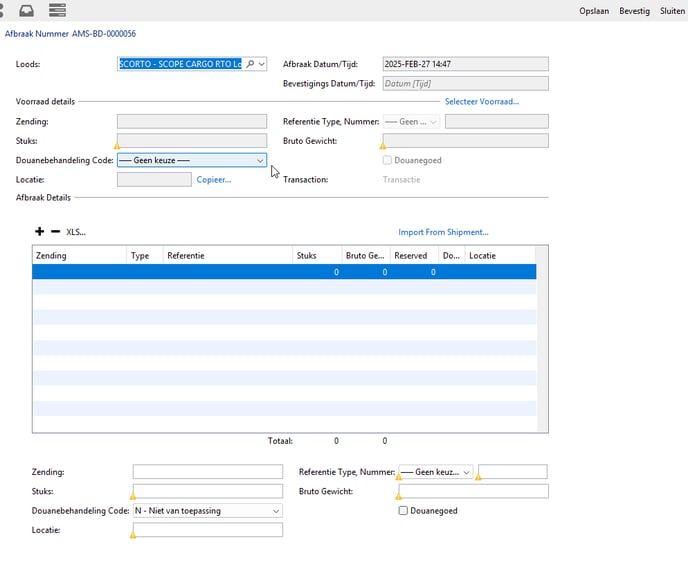Sort by the Zending column header
The height and width of the screenshot is (582, 688).
pos(79,255)
